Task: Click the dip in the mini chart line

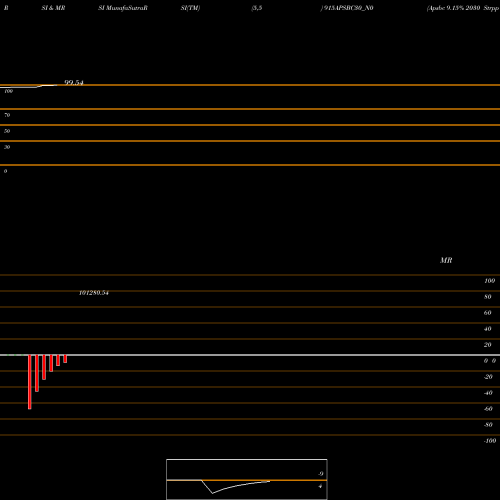Action: coord(212,493)
